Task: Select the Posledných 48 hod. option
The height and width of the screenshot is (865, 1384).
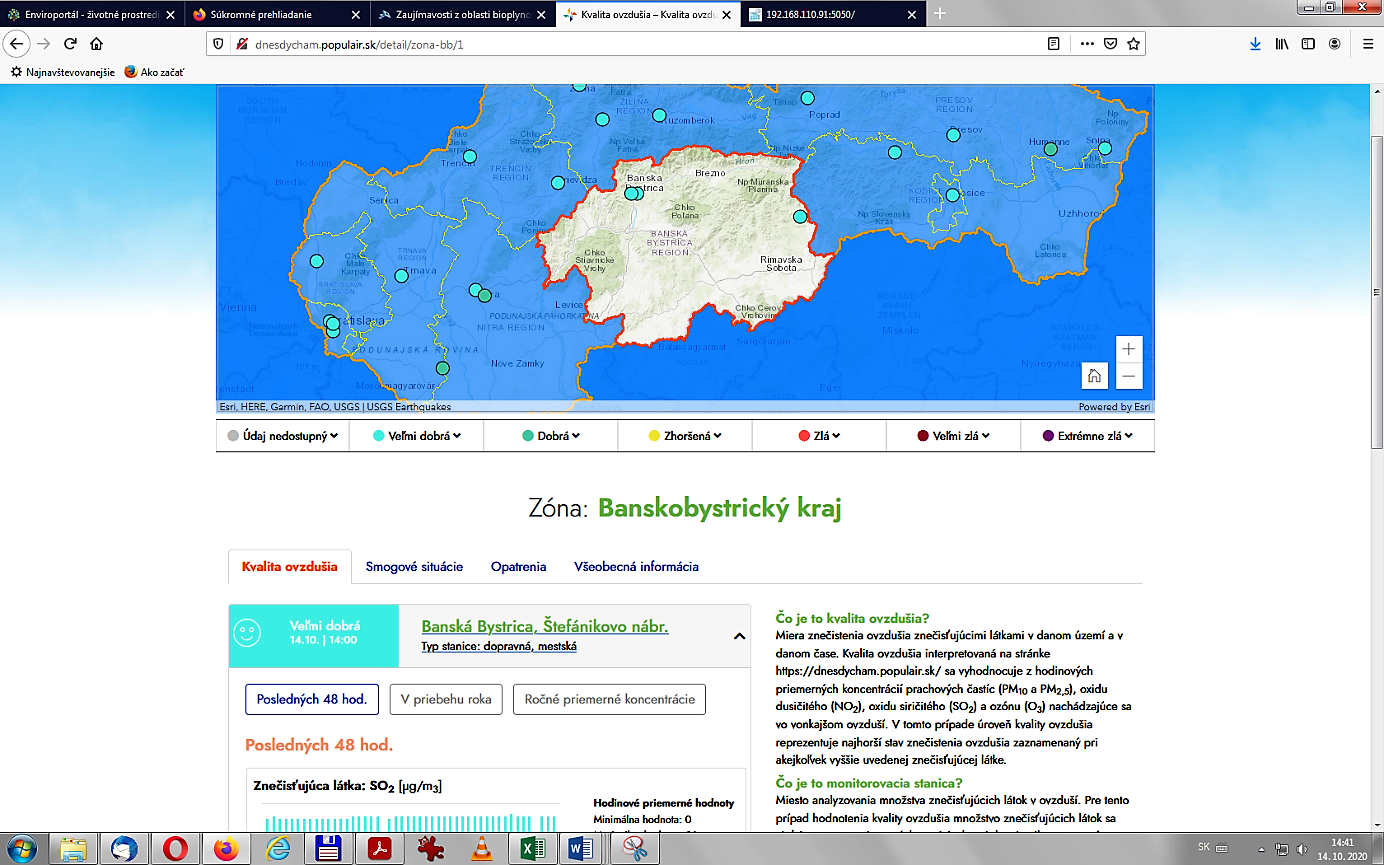Action: pyautogui.click(x=311, y=699)
